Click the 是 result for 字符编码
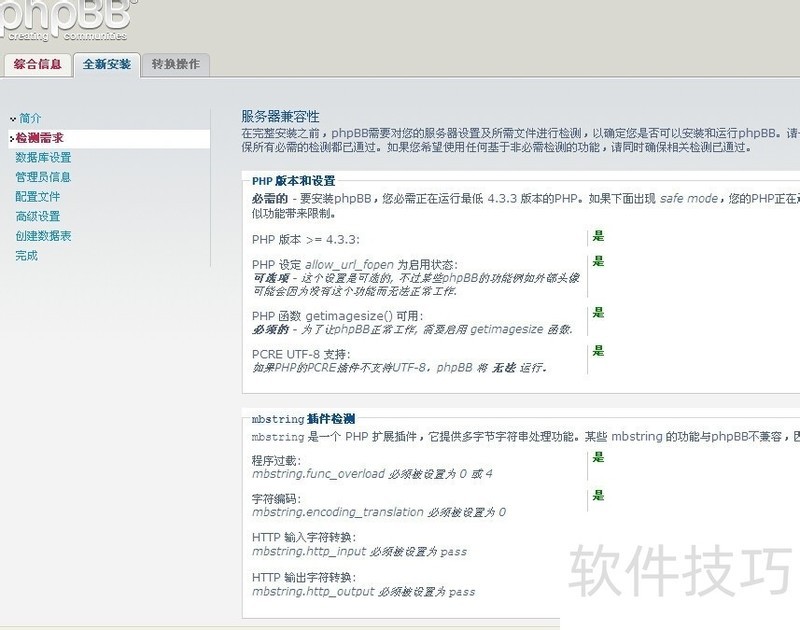Image resolution: width=800 pixels, height=630 pixels. [598, 496]
